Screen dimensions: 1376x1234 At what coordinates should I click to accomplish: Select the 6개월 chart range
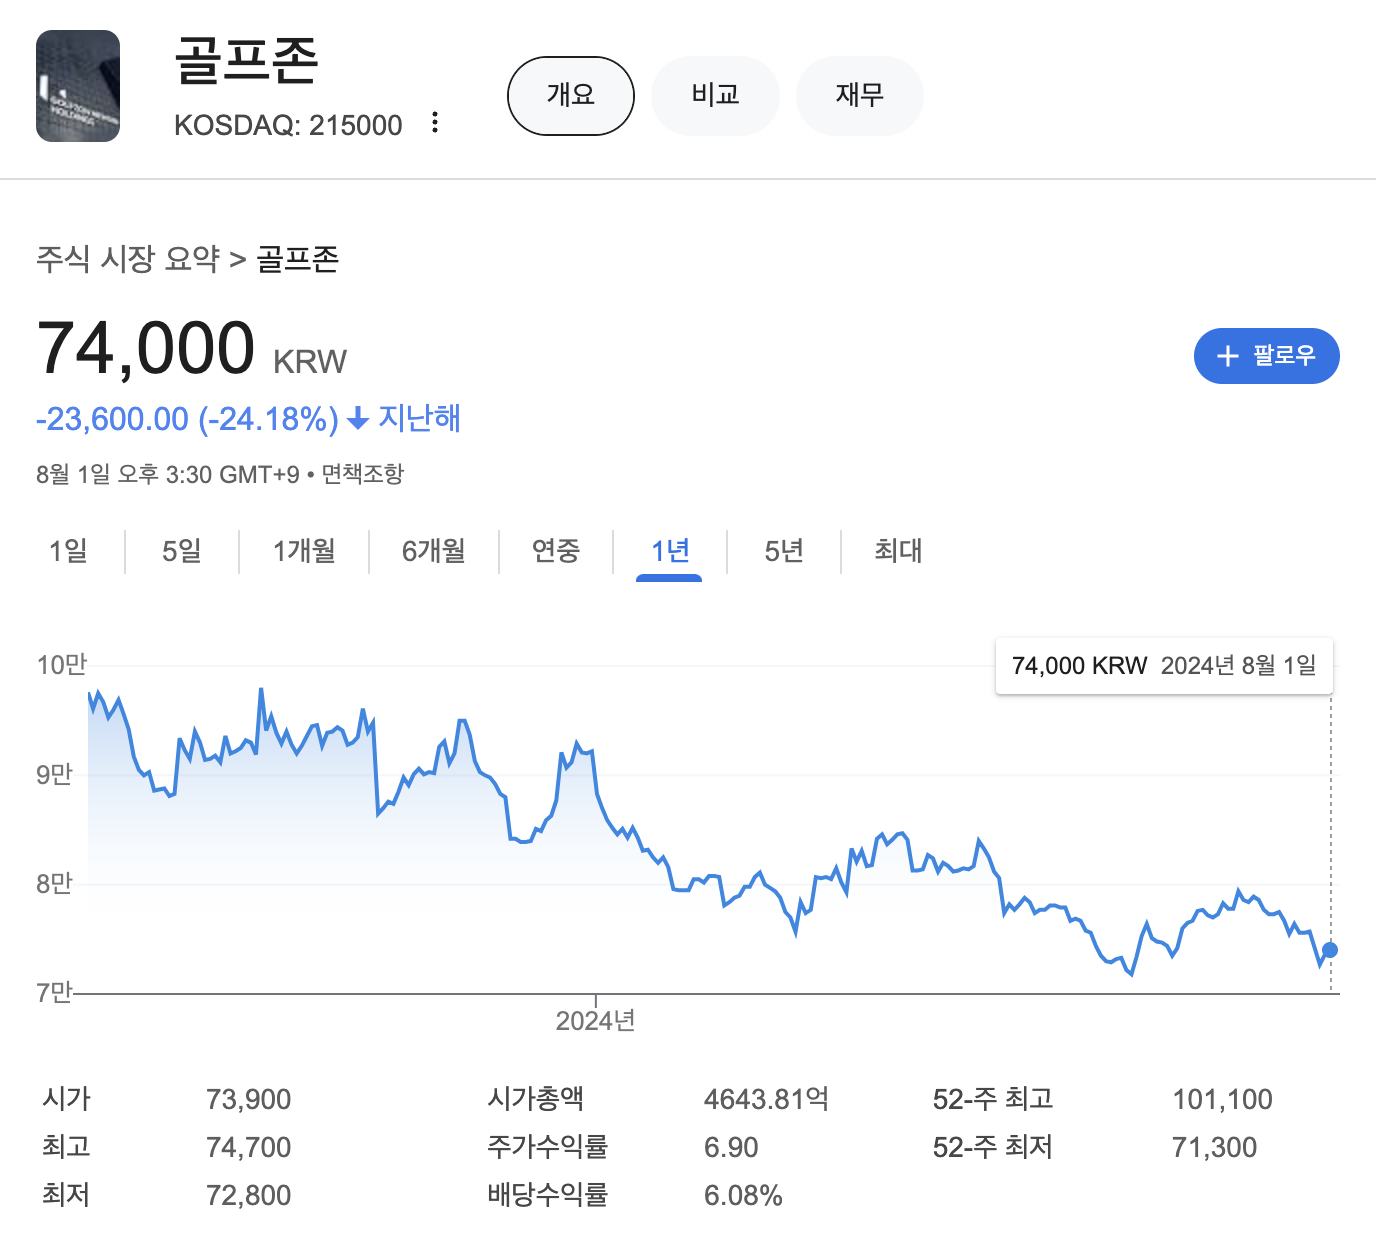coord(434,551)
